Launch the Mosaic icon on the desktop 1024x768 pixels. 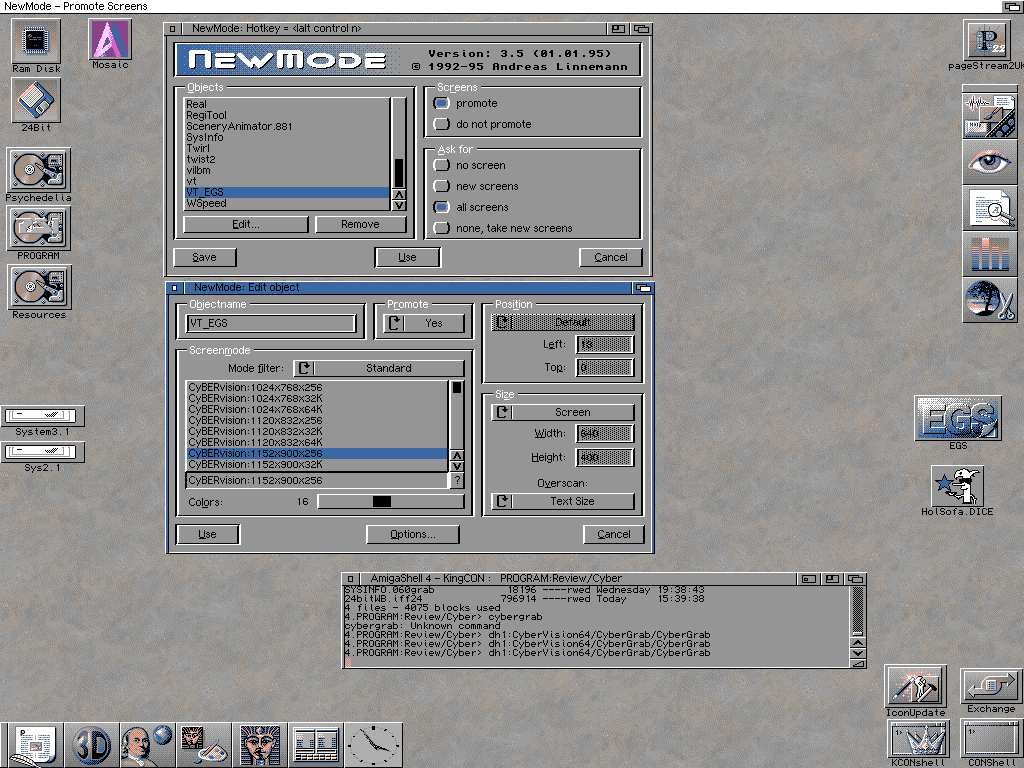point(110,39)
